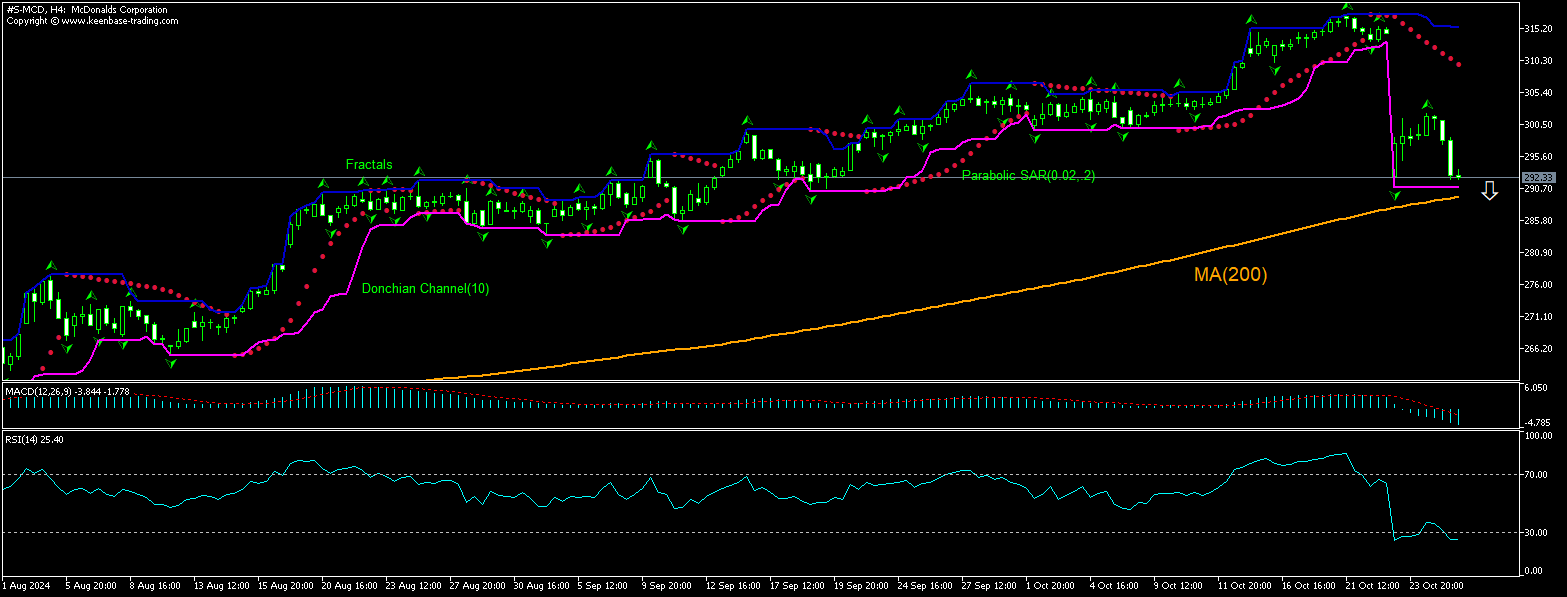Select the 1 Aug 2024 date label
The width and height of the screenshot is (1567, 597).
[x=25, y=582]
